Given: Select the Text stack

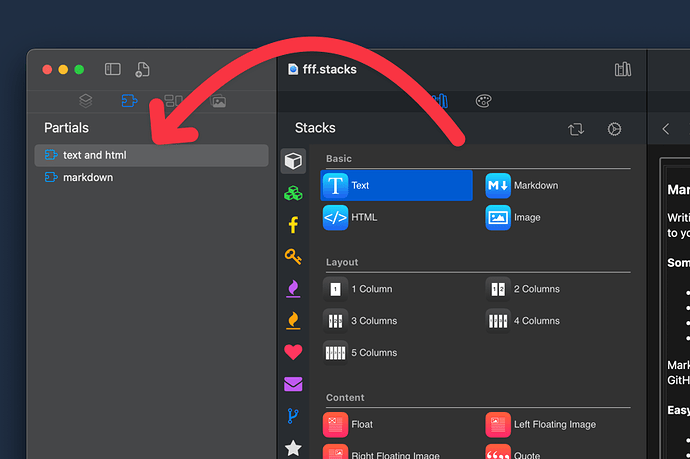Looking at the screenshot, I should 396,185.
